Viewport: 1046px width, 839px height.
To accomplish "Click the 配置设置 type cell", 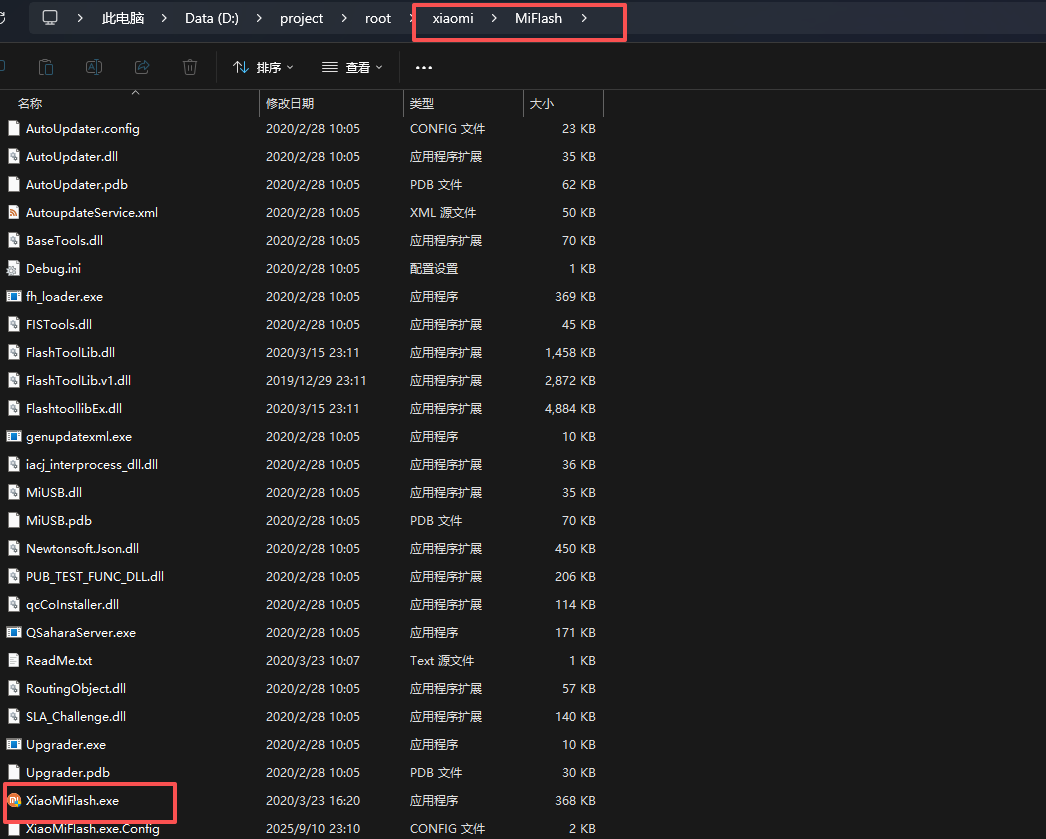I will 434,269.
